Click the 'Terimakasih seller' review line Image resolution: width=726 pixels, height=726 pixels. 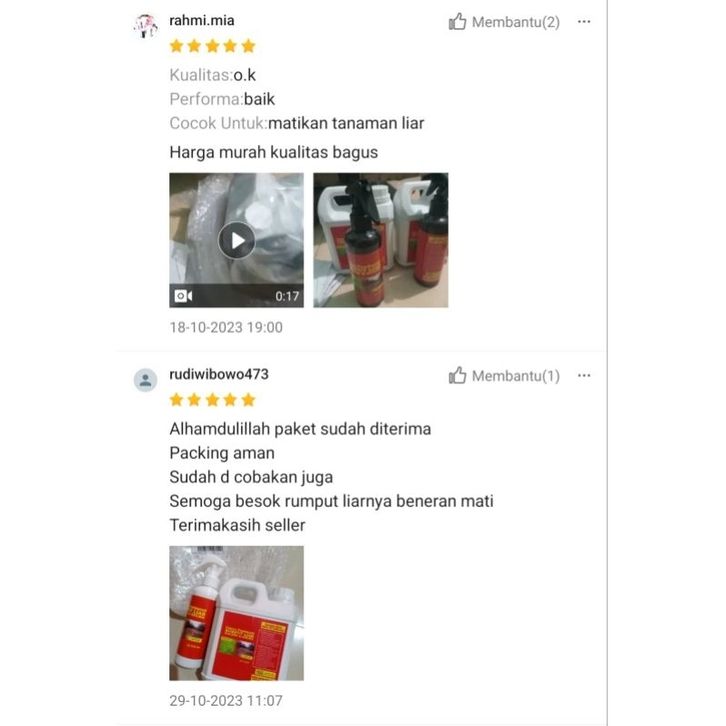(x=238, y=525)
